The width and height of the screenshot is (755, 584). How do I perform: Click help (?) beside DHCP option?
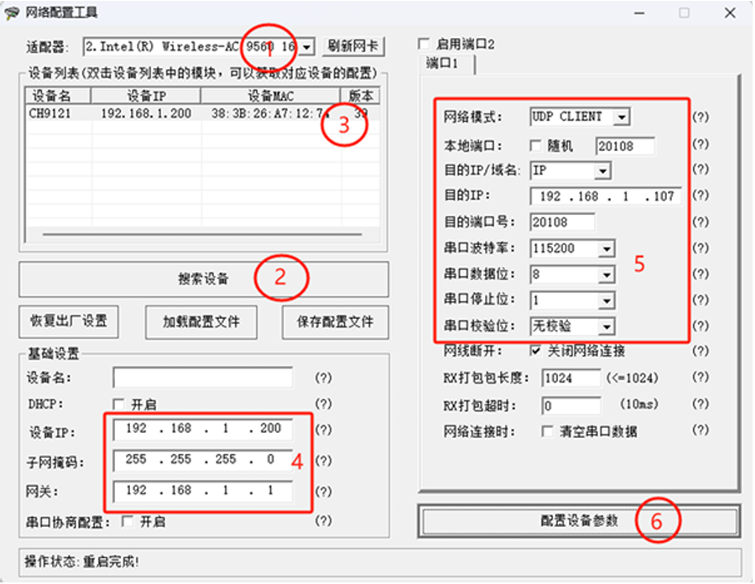point(323,404)
